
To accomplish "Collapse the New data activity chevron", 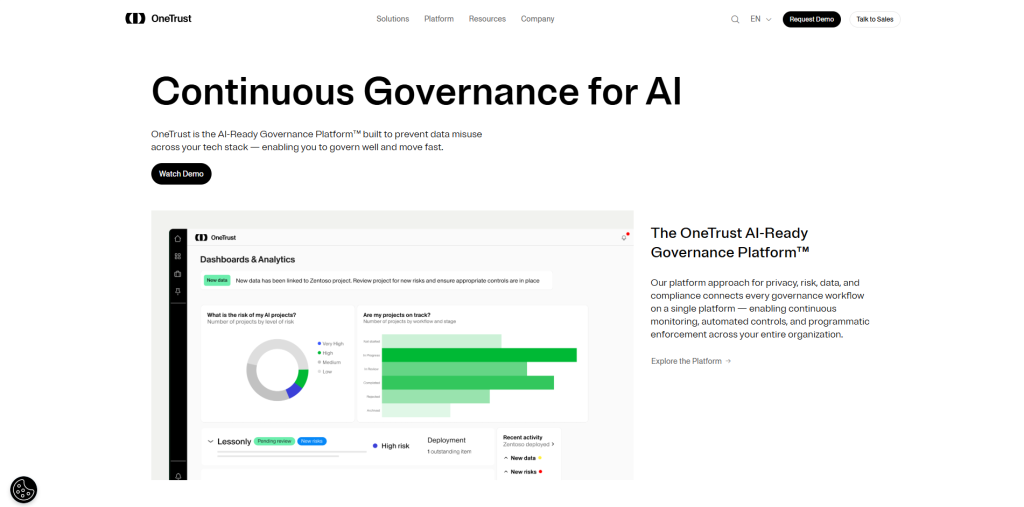I will (x=505, y=458).
